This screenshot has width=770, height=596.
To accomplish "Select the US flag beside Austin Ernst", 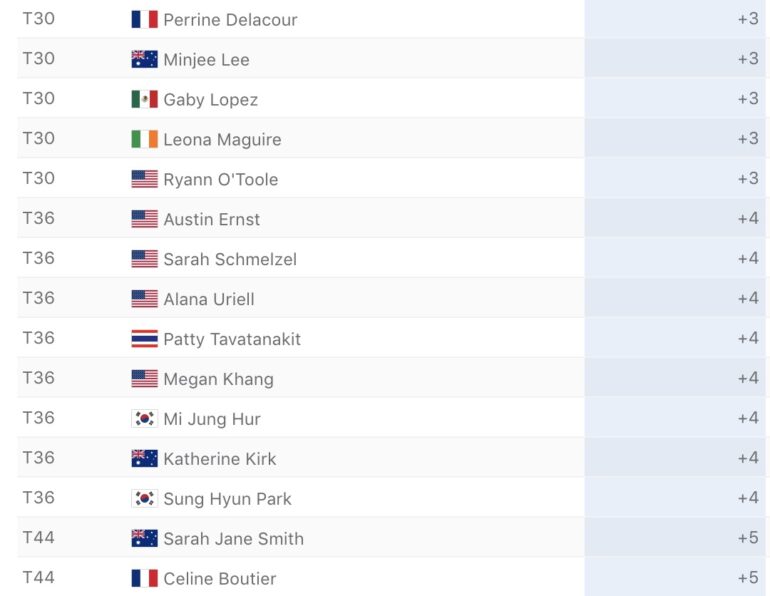I will (x=144, y=219).
